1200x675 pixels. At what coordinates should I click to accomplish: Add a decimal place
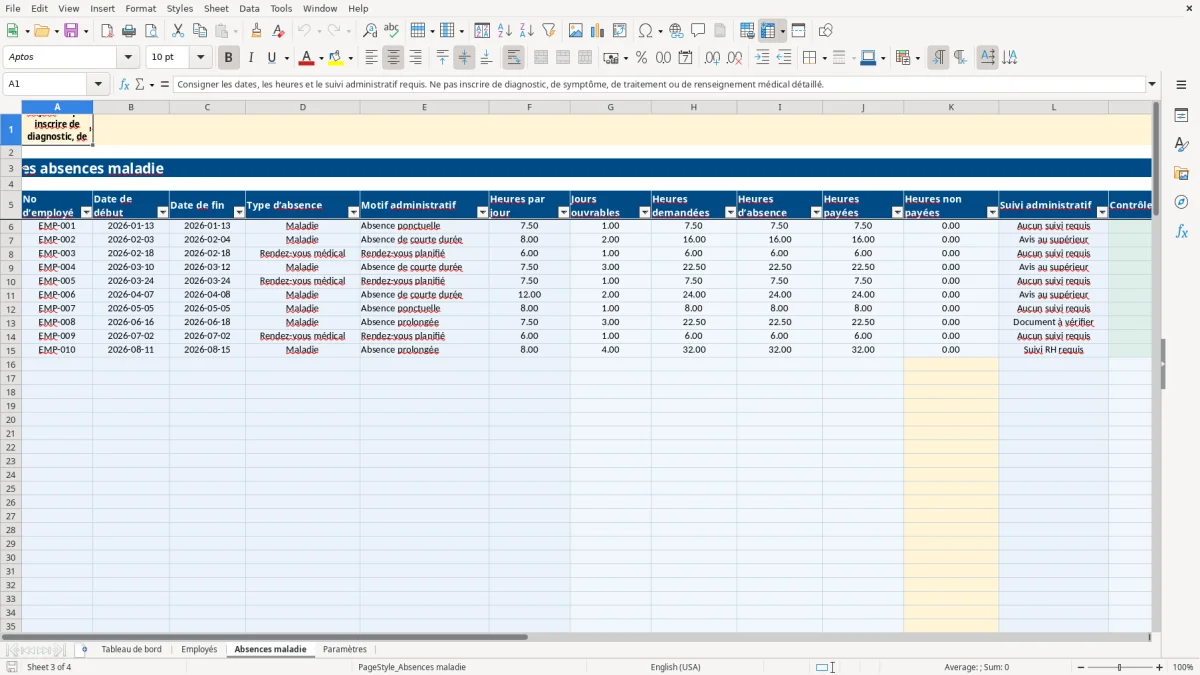[712, 57]
